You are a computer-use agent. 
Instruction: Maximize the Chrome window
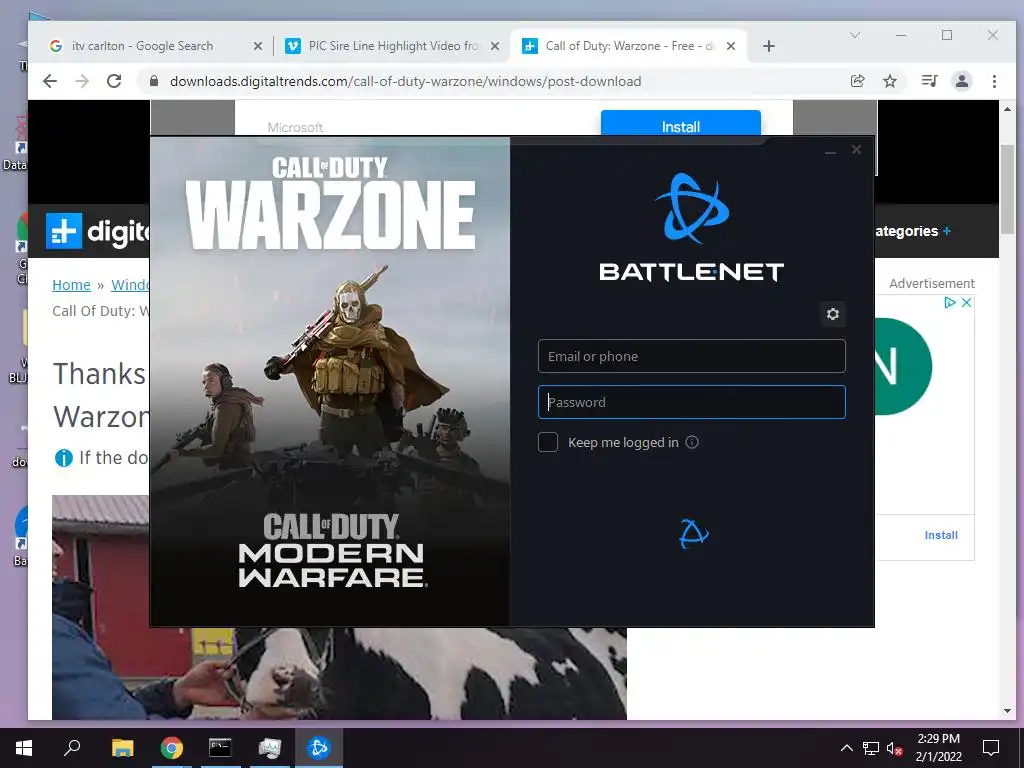[947, 35]
